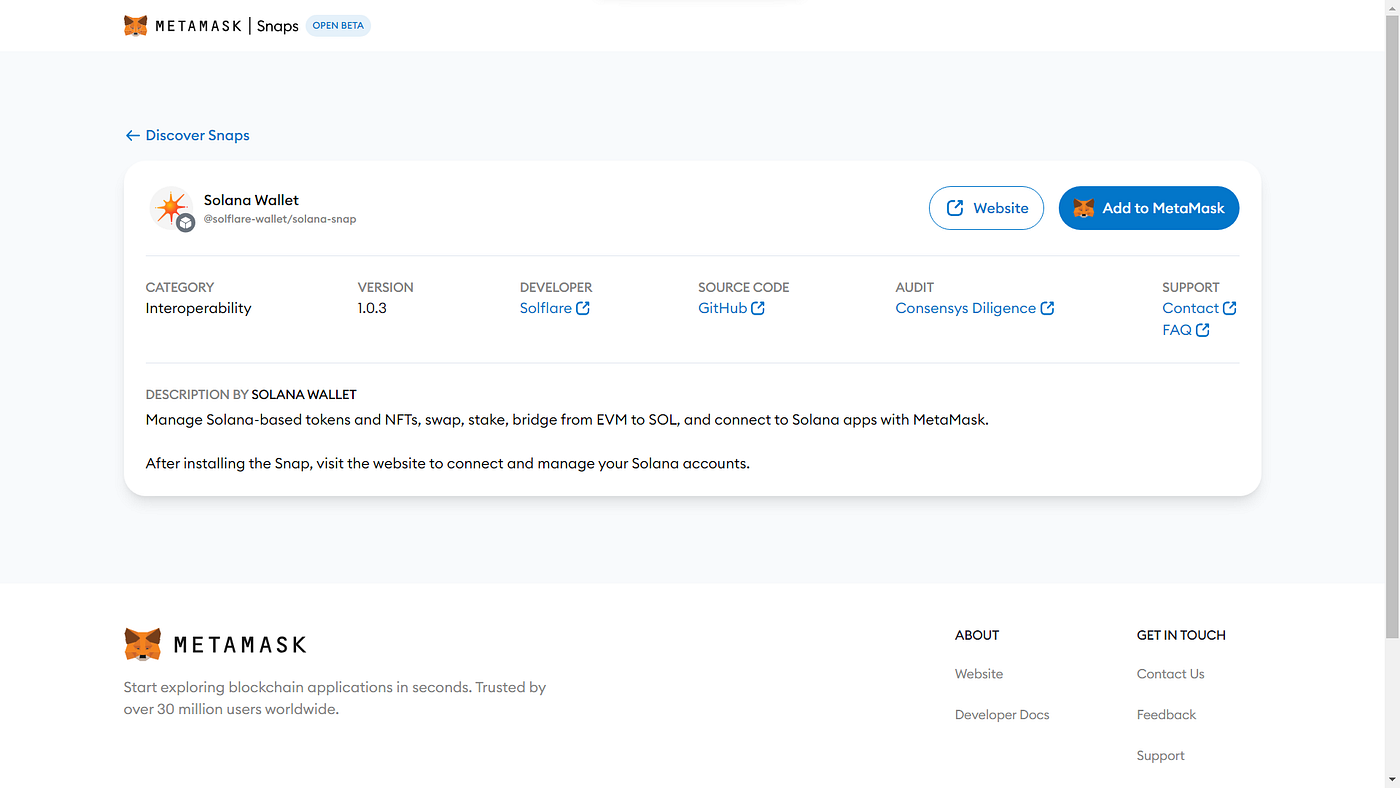Click the DESCRIPTION BY SOLANA WALLET heading

tap(251, 394)
